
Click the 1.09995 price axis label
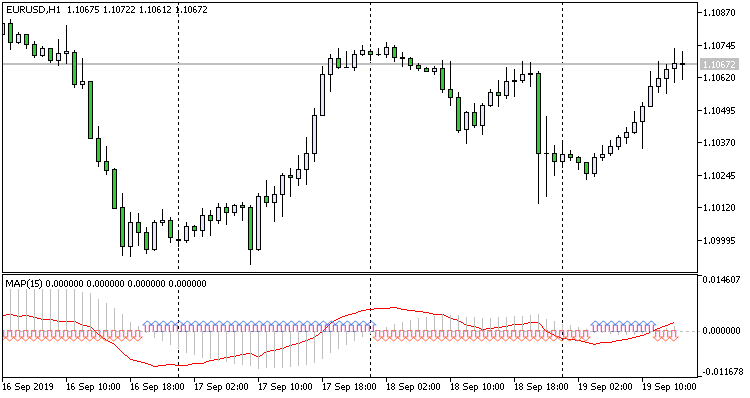pos(719,241)
